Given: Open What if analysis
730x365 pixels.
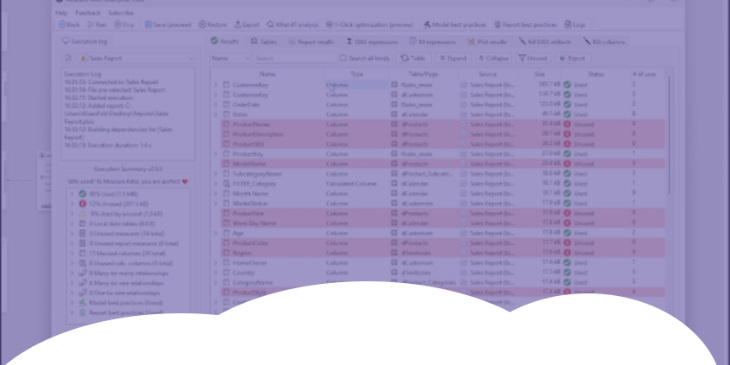Looking at the screenshot, I should tap(293, 25).
